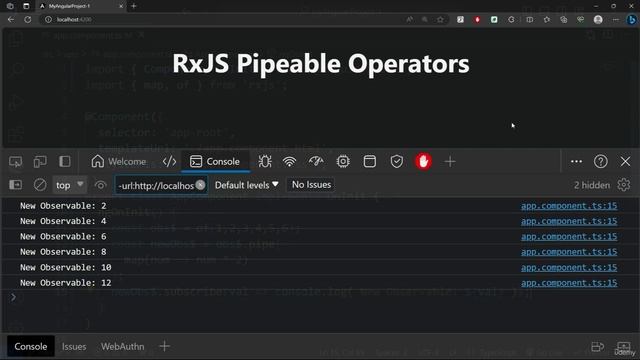
Task: Open source link for New Observable: 10
Action: [x=569, y=267]
